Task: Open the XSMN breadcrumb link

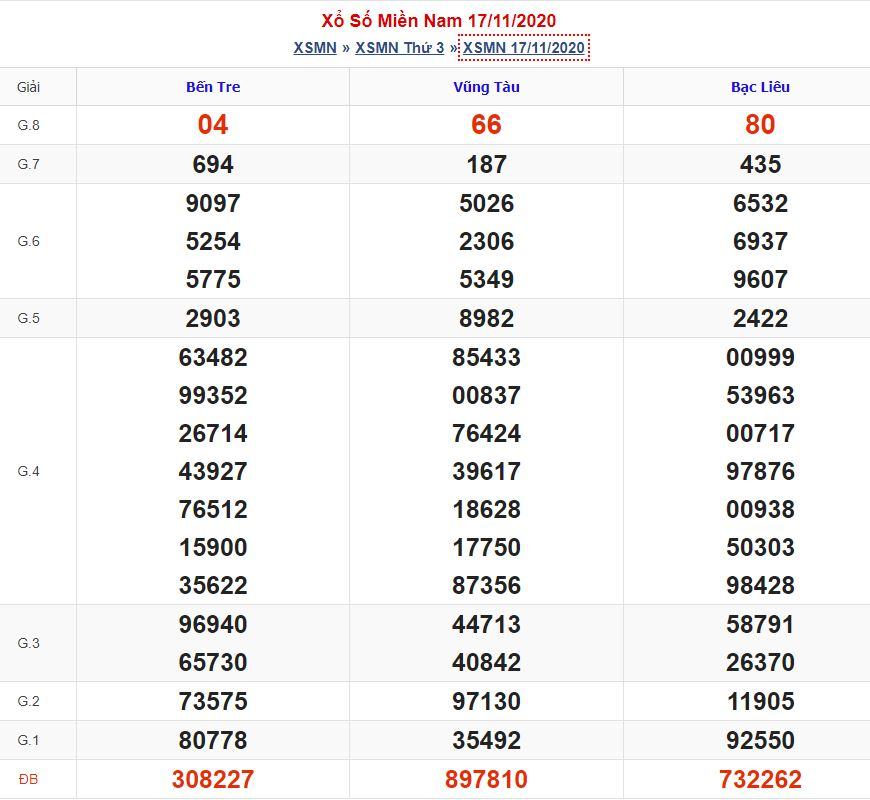Action: pyautogui.click(x=315, y=48)
